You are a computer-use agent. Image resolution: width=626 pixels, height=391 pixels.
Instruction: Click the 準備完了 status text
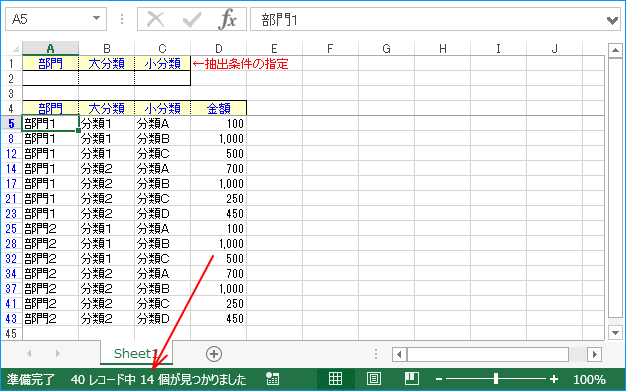point(31,379)
